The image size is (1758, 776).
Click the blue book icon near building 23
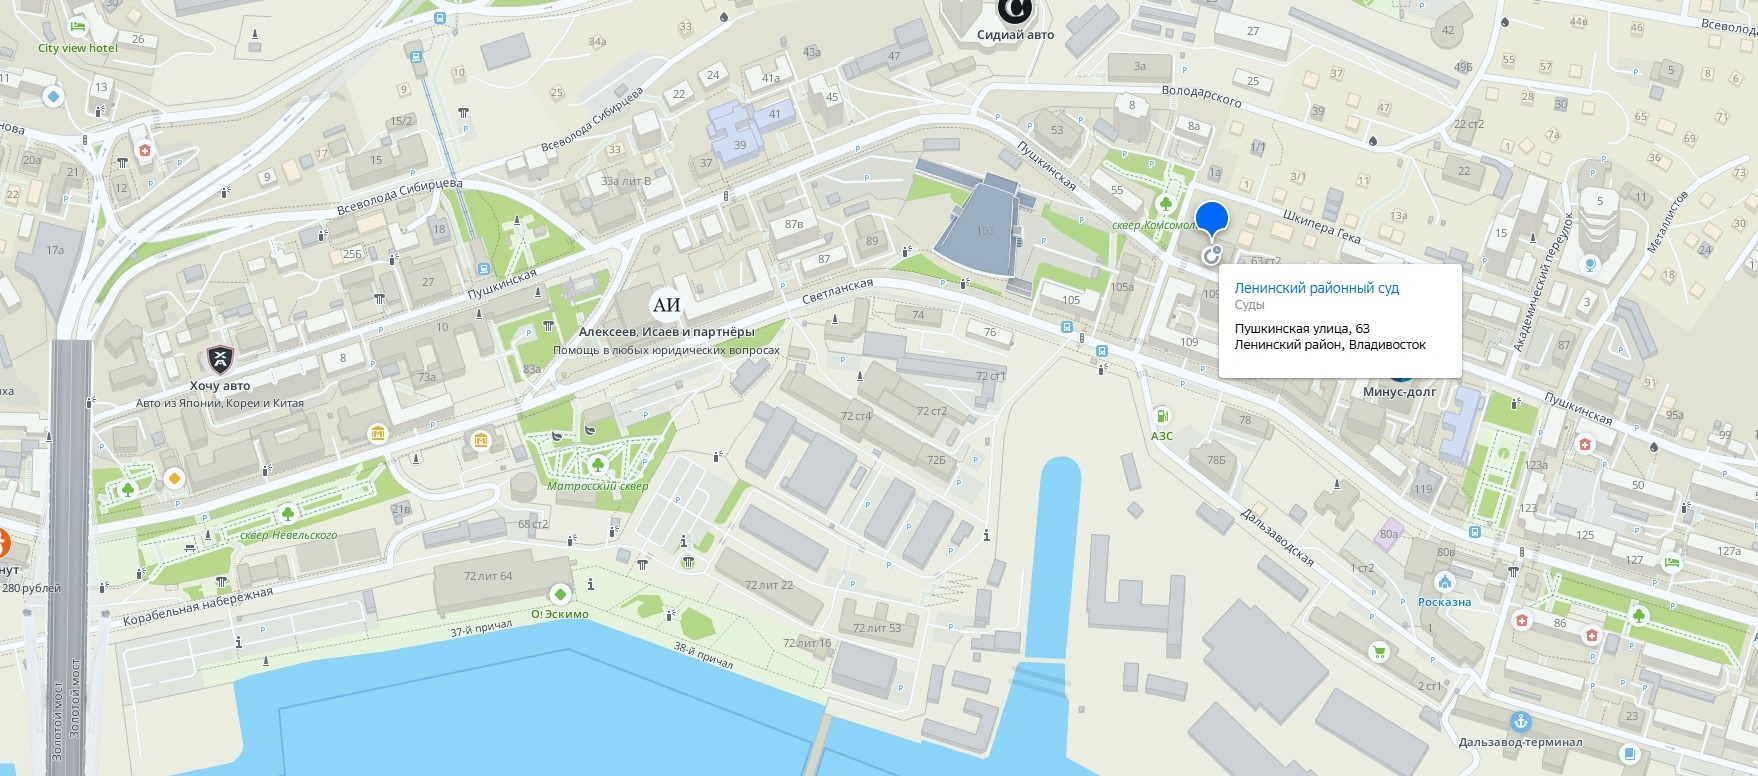pos(1629,754)
